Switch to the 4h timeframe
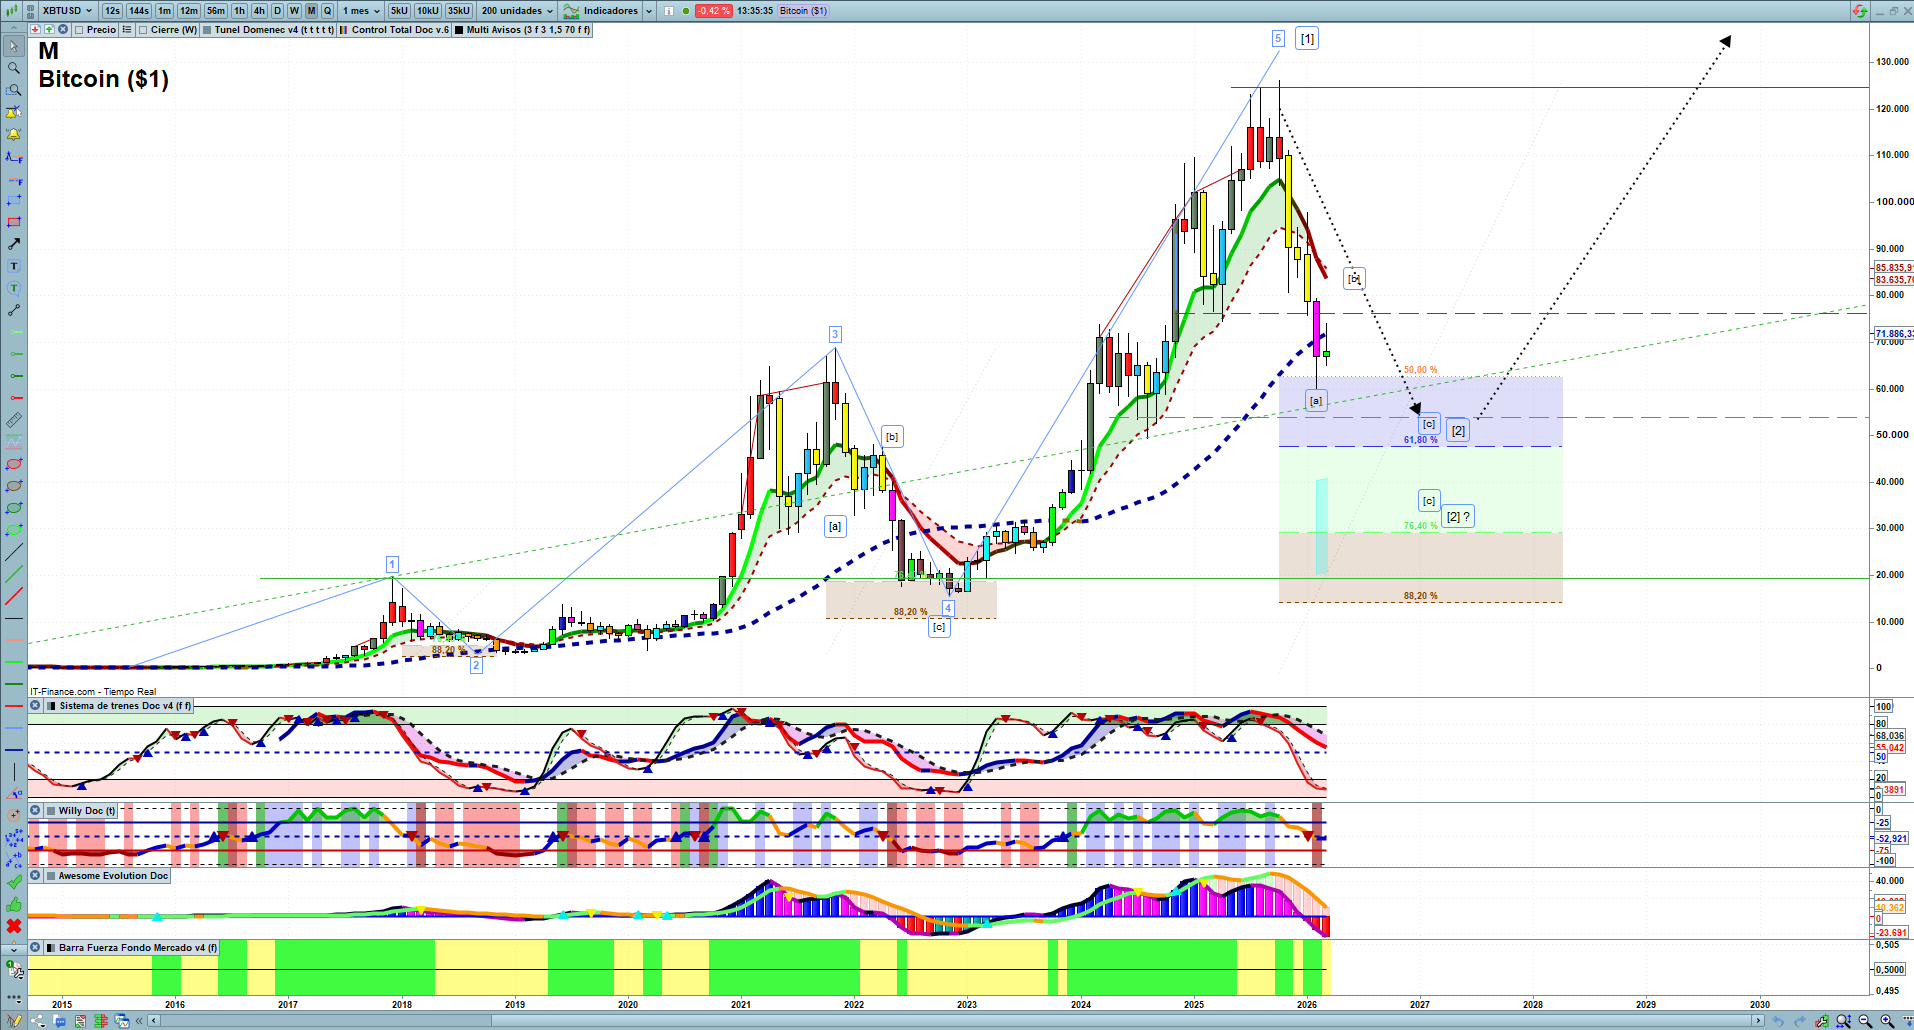The image size is (1914, 1030). (x=259, y=11)
